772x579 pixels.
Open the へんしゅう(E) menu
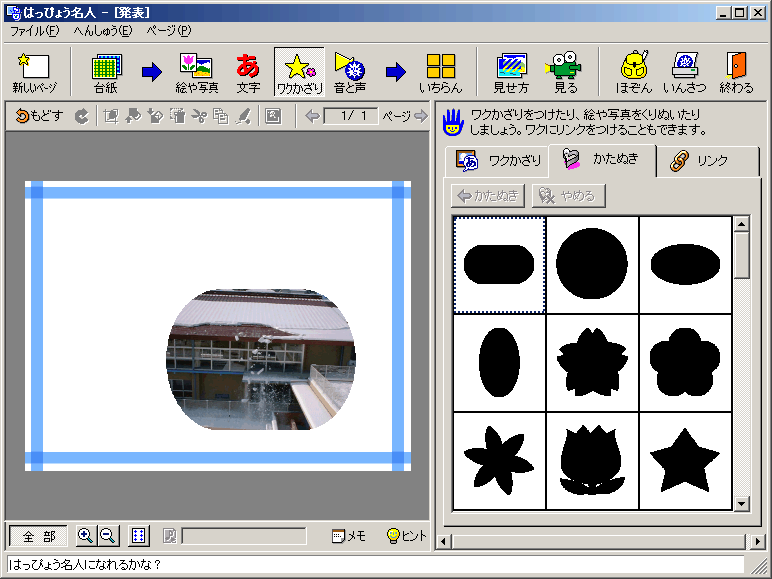tap(103, 31)
